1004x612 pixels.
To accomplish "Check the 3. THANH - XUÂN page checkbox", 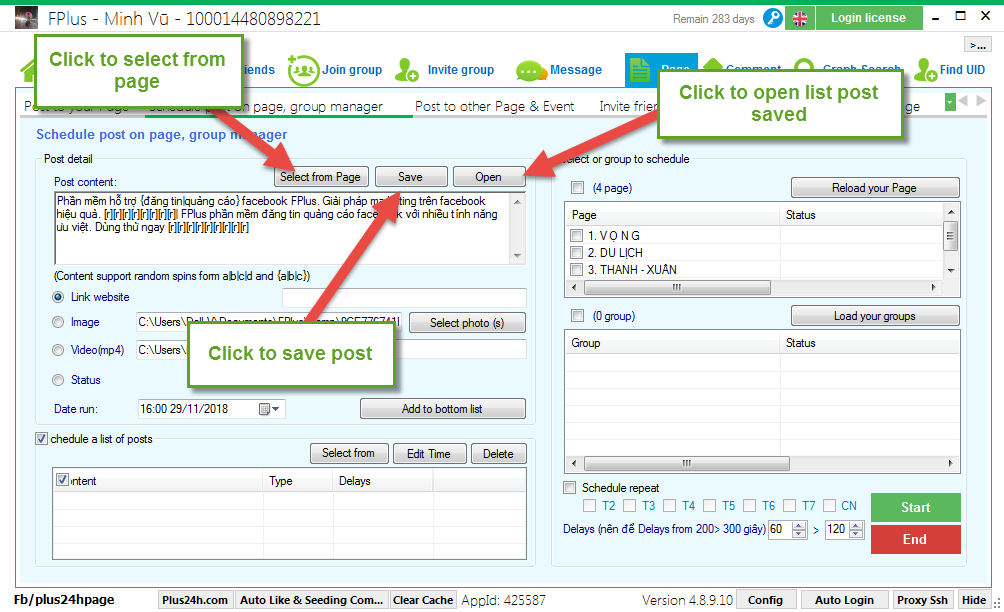I will pos(576,269).
